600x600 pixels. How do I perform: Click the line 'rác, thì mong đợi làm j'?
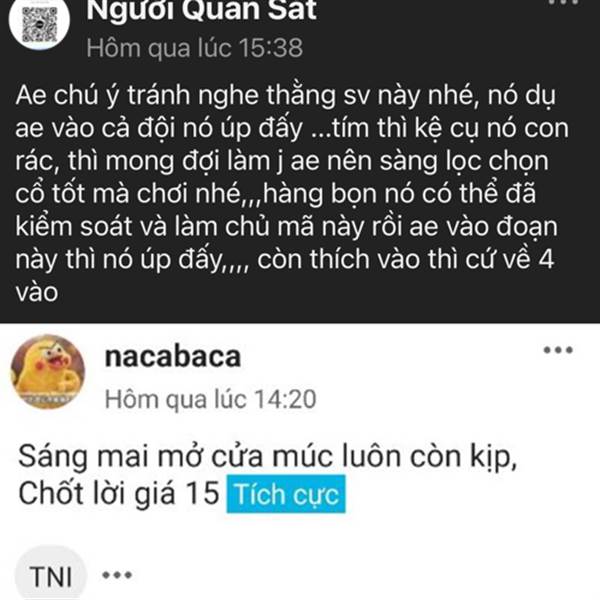click(282, 161)
